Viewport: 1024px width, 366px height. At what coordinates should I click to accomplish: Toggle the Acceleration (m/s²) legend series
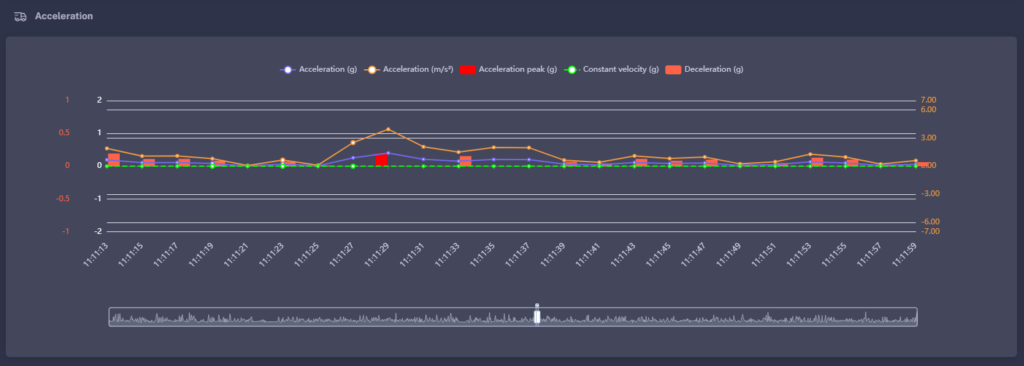(x=409, y=69)
